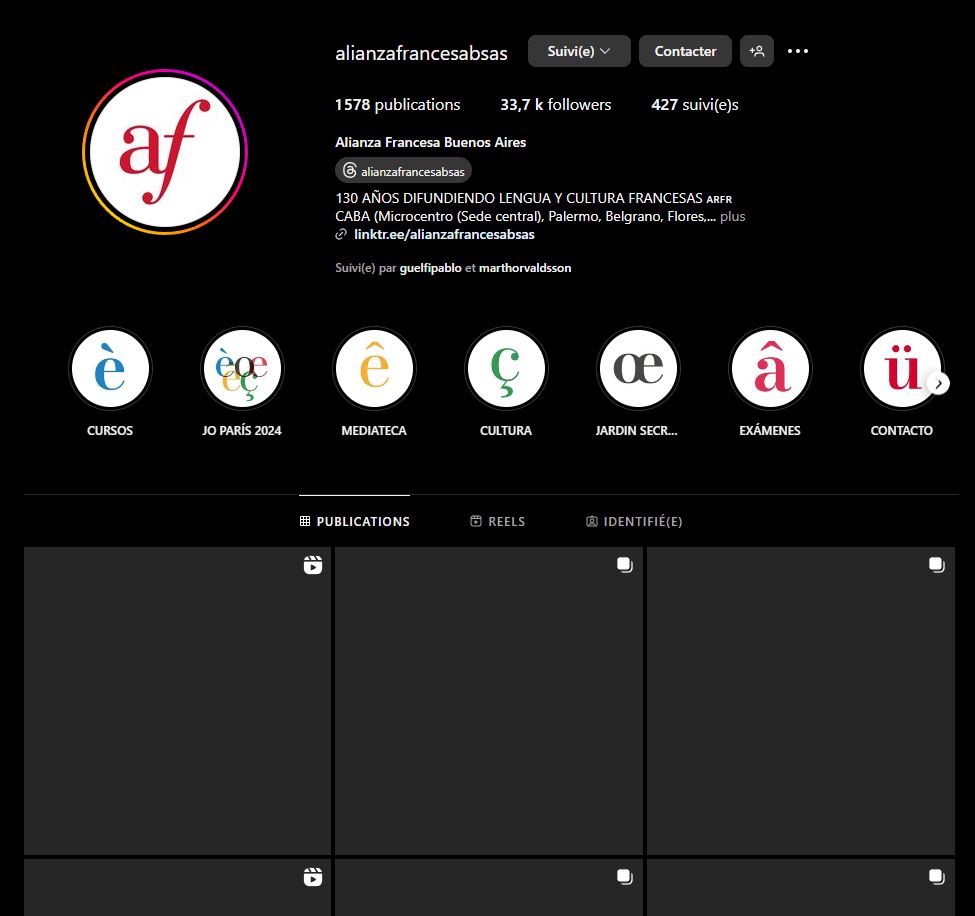Open the Alianza Francesa profile picture story
Image resolution: width=975 pixels, height=916 pixels.
(x=165, y=152)
